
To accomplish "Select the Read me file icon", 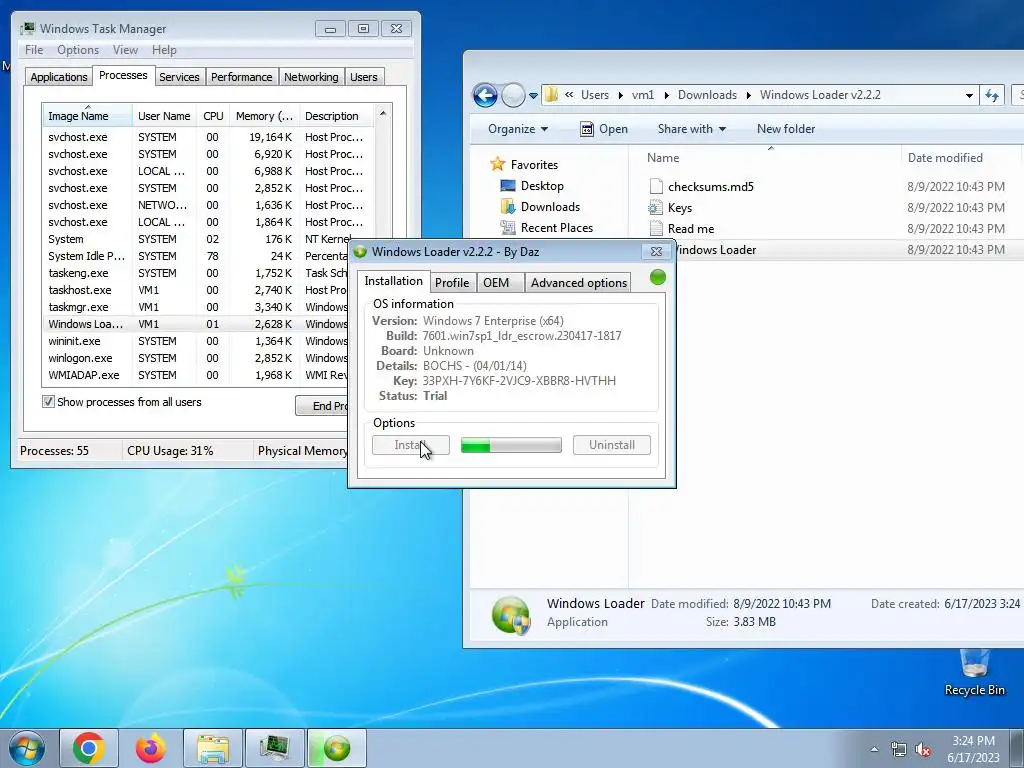I will pyautogui.click(x=656, y=229).
